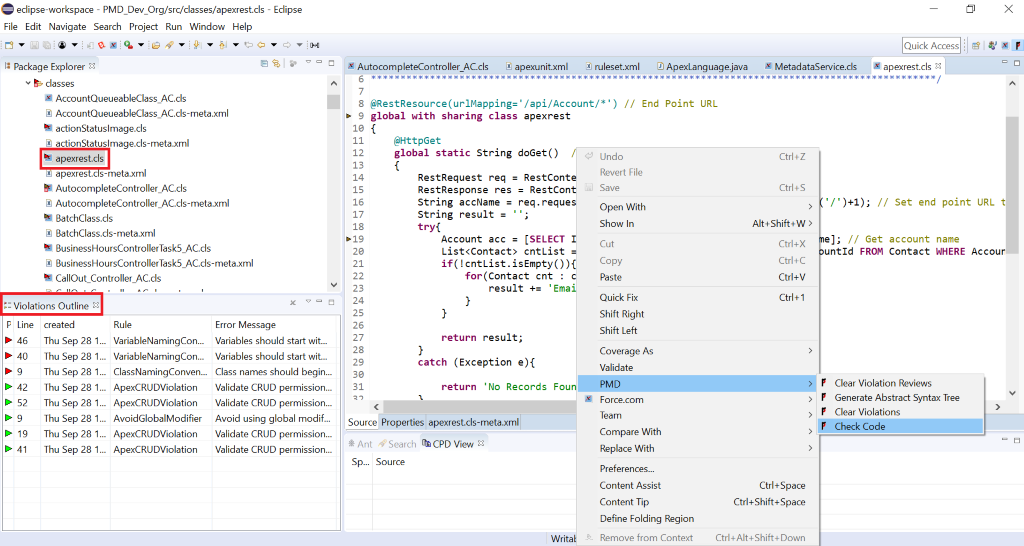
Task: Click inside the Quick Access field
Action: coord(931,45)
